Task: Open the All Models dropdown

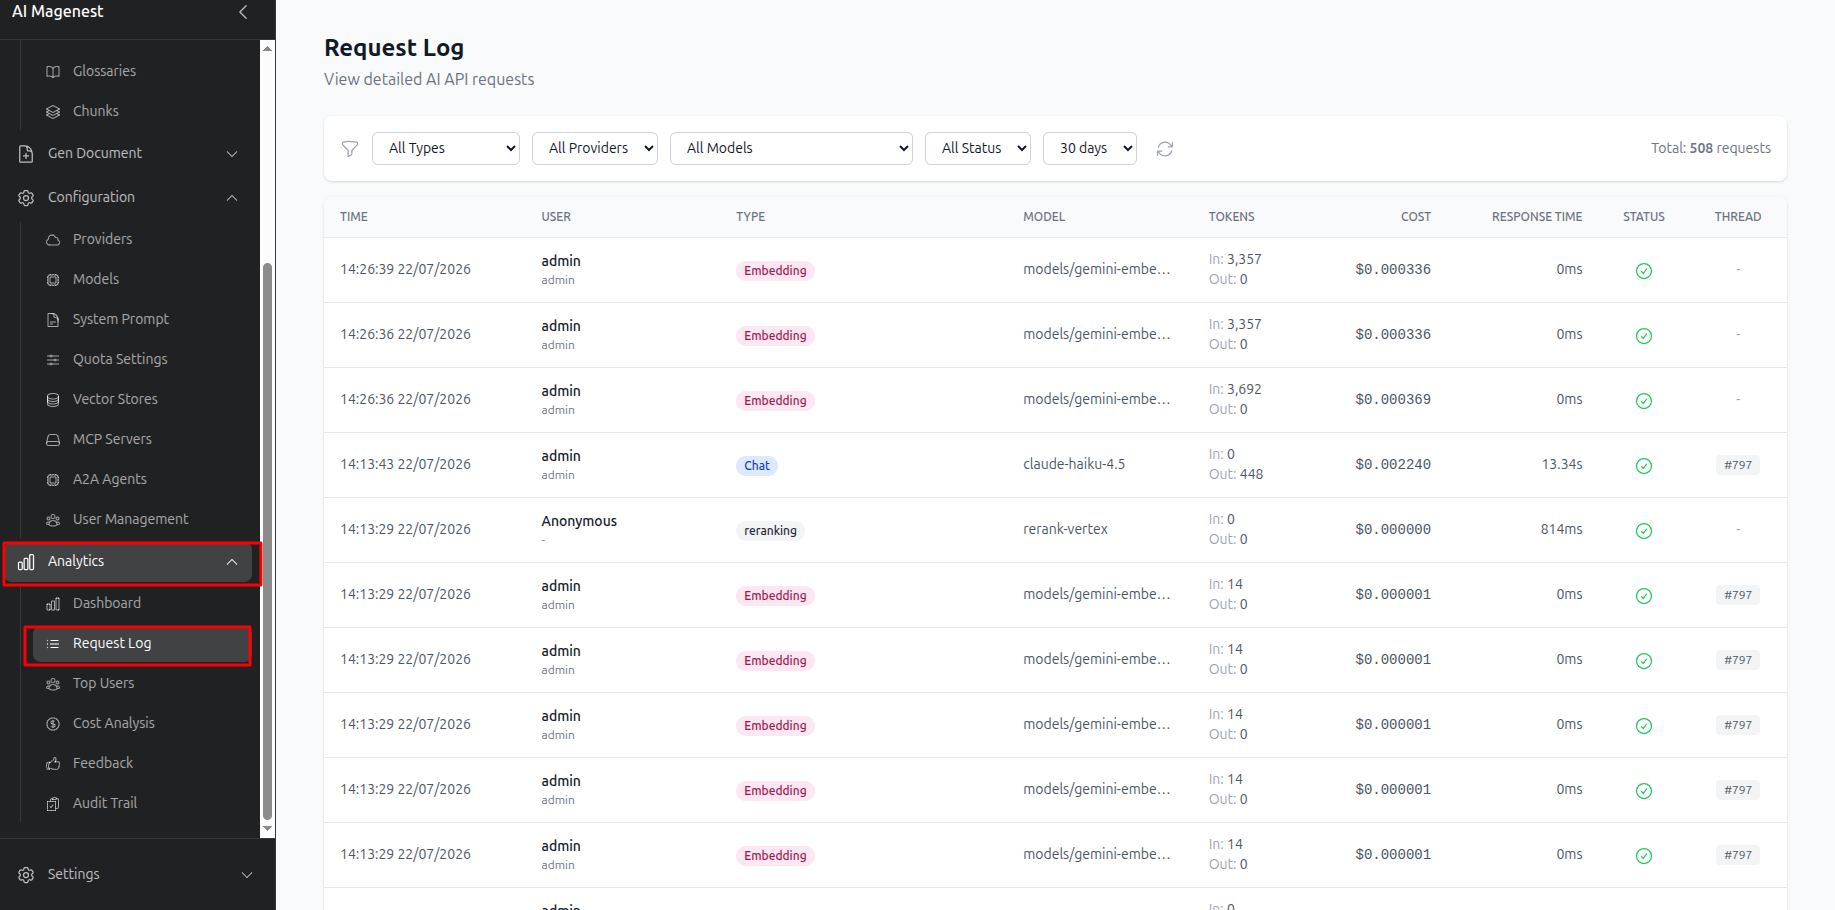Action: pos(791,148)
